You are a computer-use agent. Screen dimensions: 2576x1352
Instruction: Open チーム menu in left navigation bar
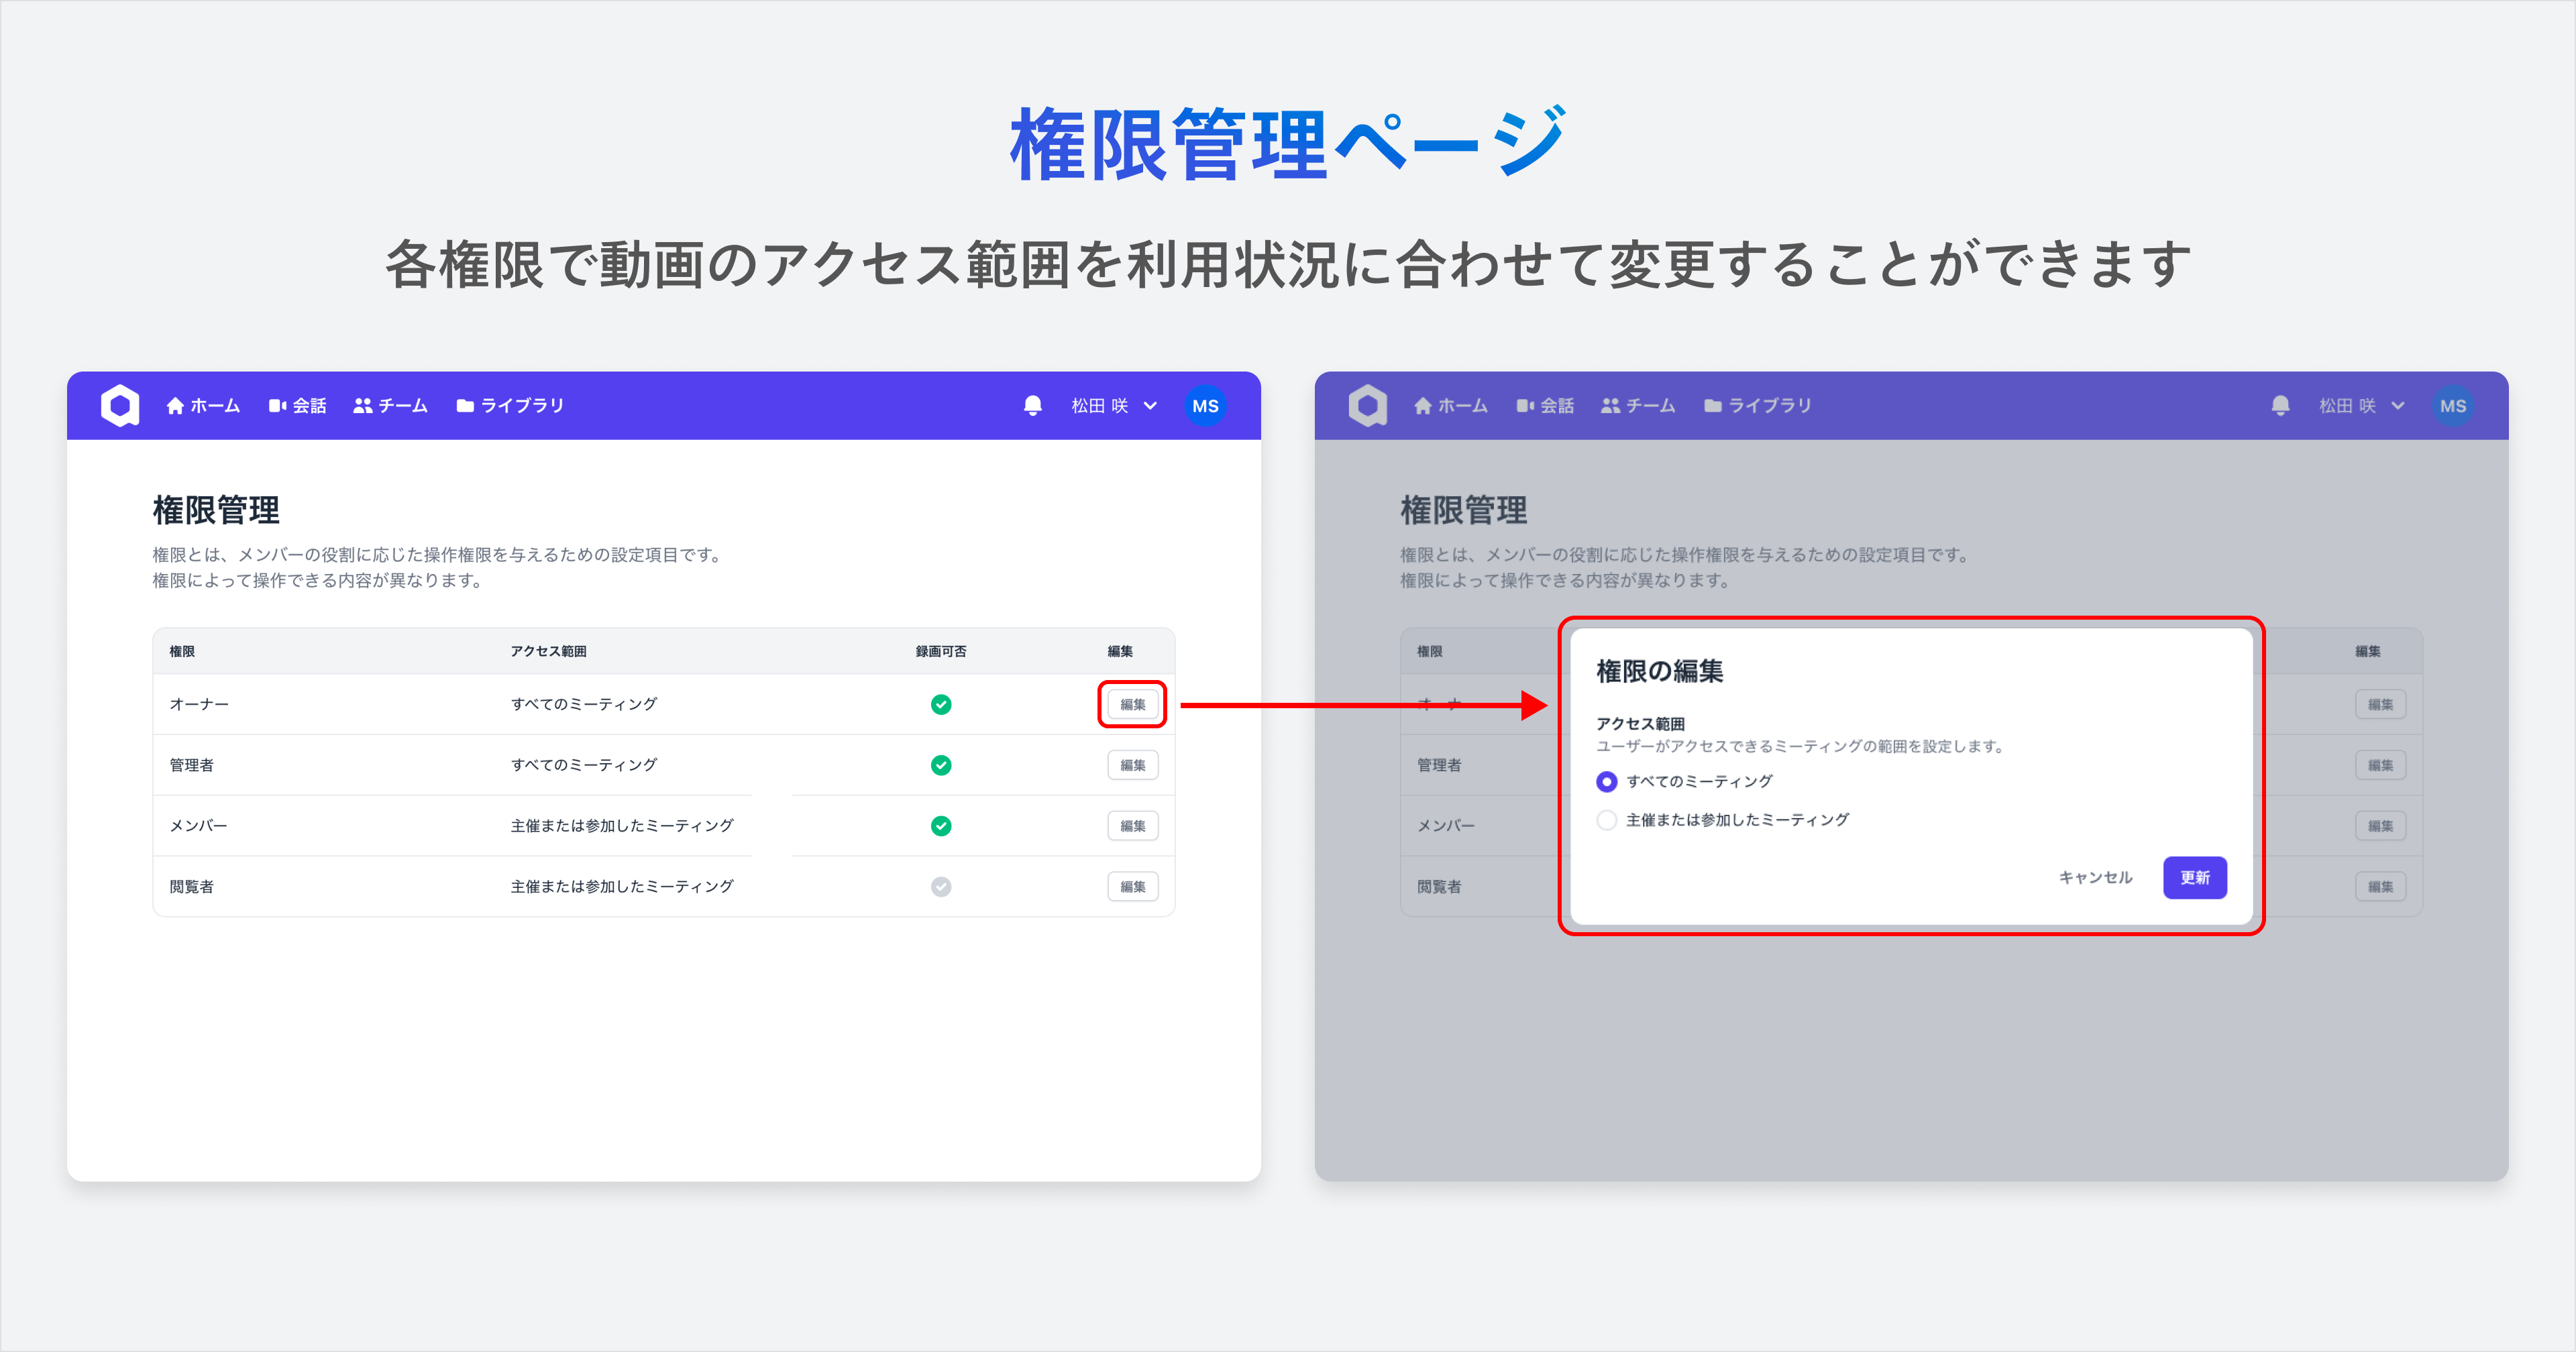point(390,405)
